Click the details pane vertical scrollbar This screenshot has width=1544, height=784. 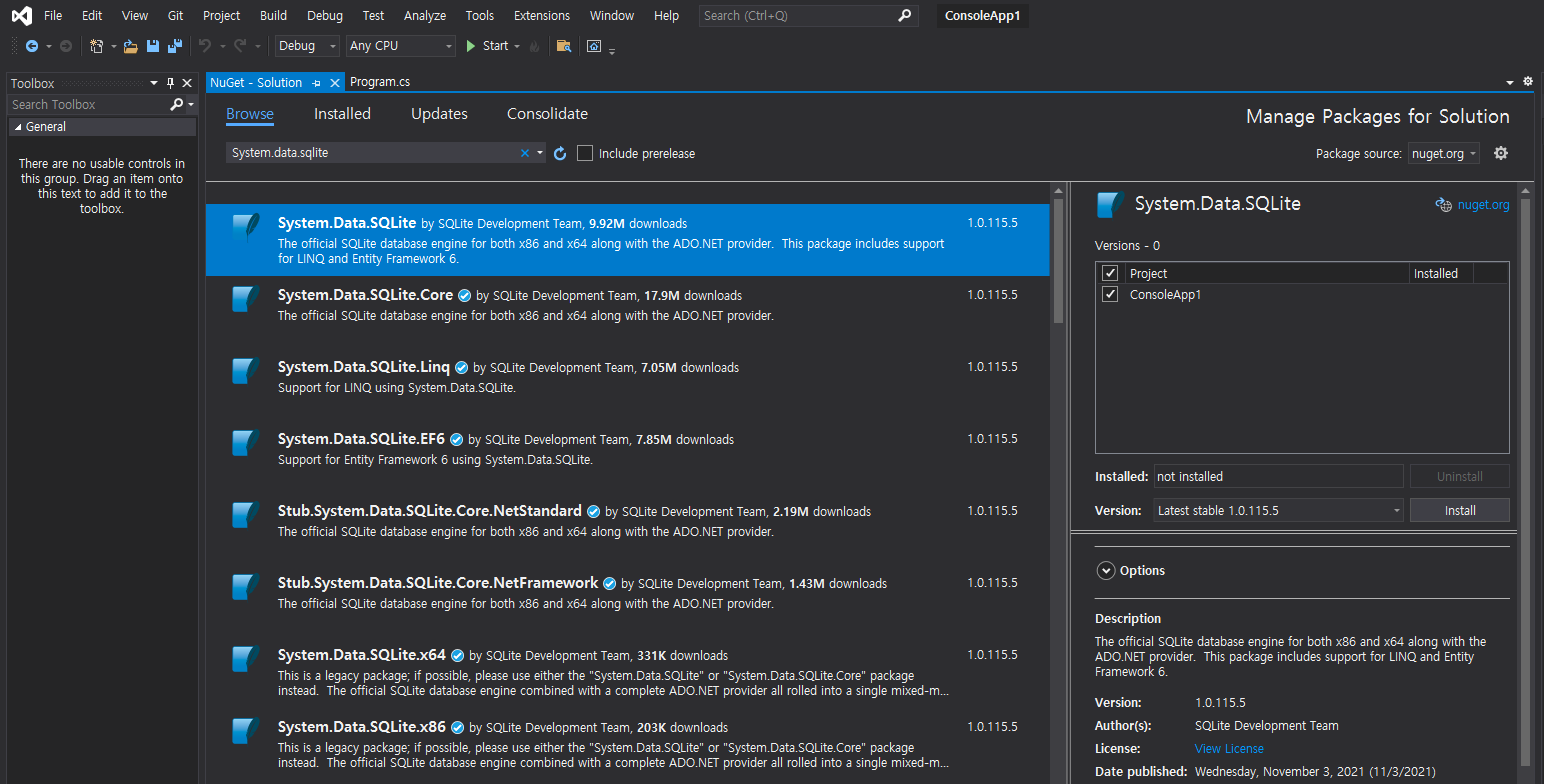1525,481
